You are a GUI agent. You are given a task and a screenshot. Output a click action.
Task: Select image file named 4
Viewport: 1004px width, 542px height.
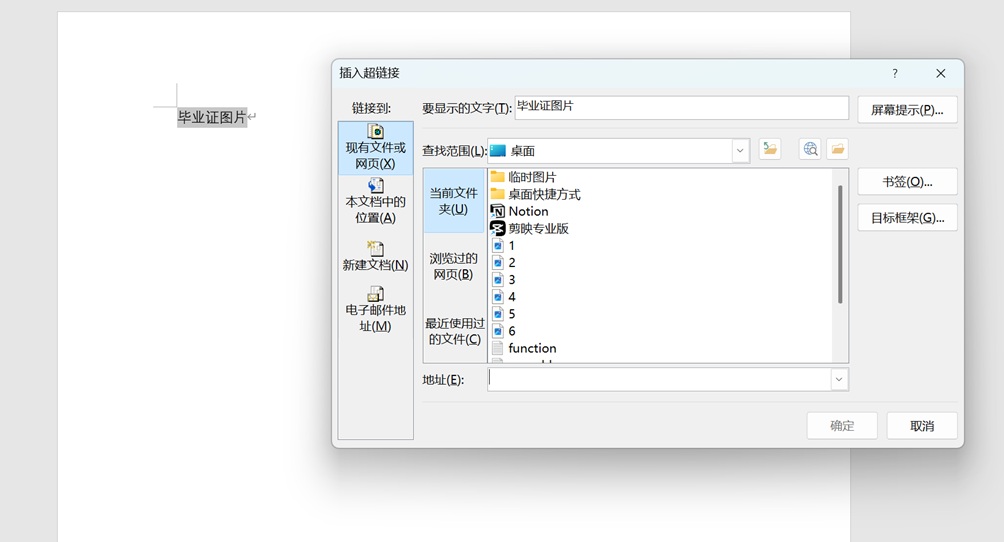(x=503, y=297)
